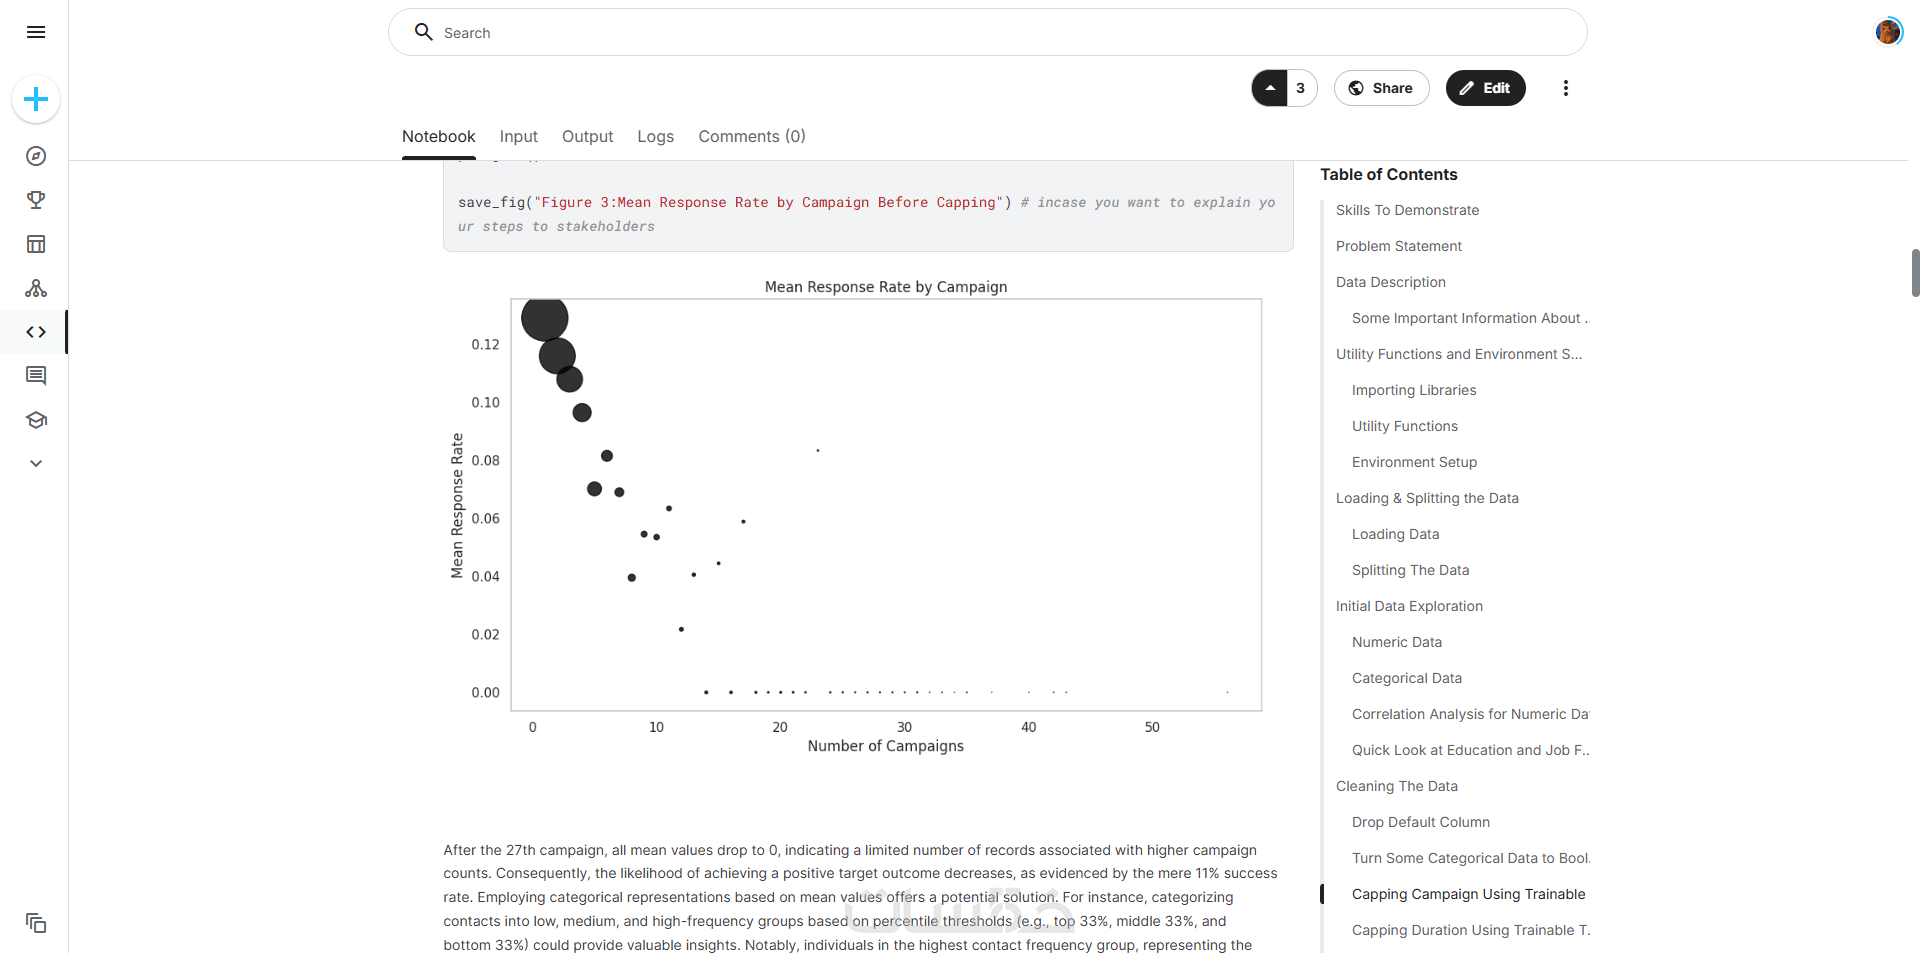The width and height of the screenshot is (1920, 953).
Task: Switch to the Input tab
Action: [x=518, y=137]
